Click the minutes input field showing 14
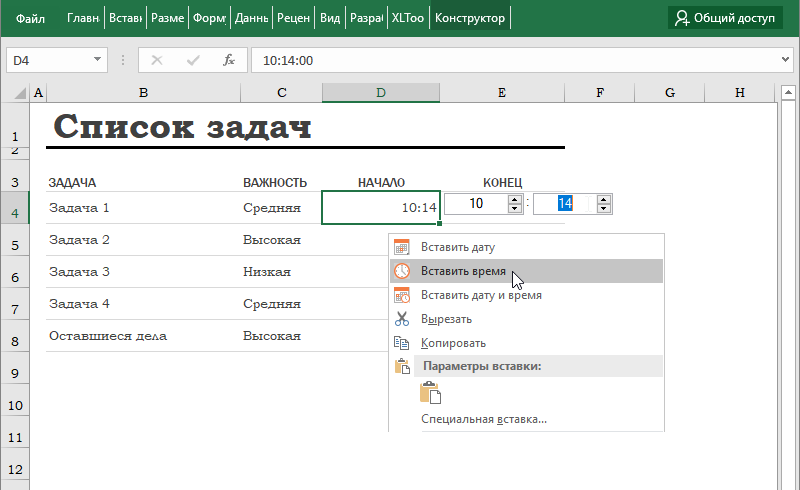This screenshot has width=800, height=490. click(x=564, y=204)
